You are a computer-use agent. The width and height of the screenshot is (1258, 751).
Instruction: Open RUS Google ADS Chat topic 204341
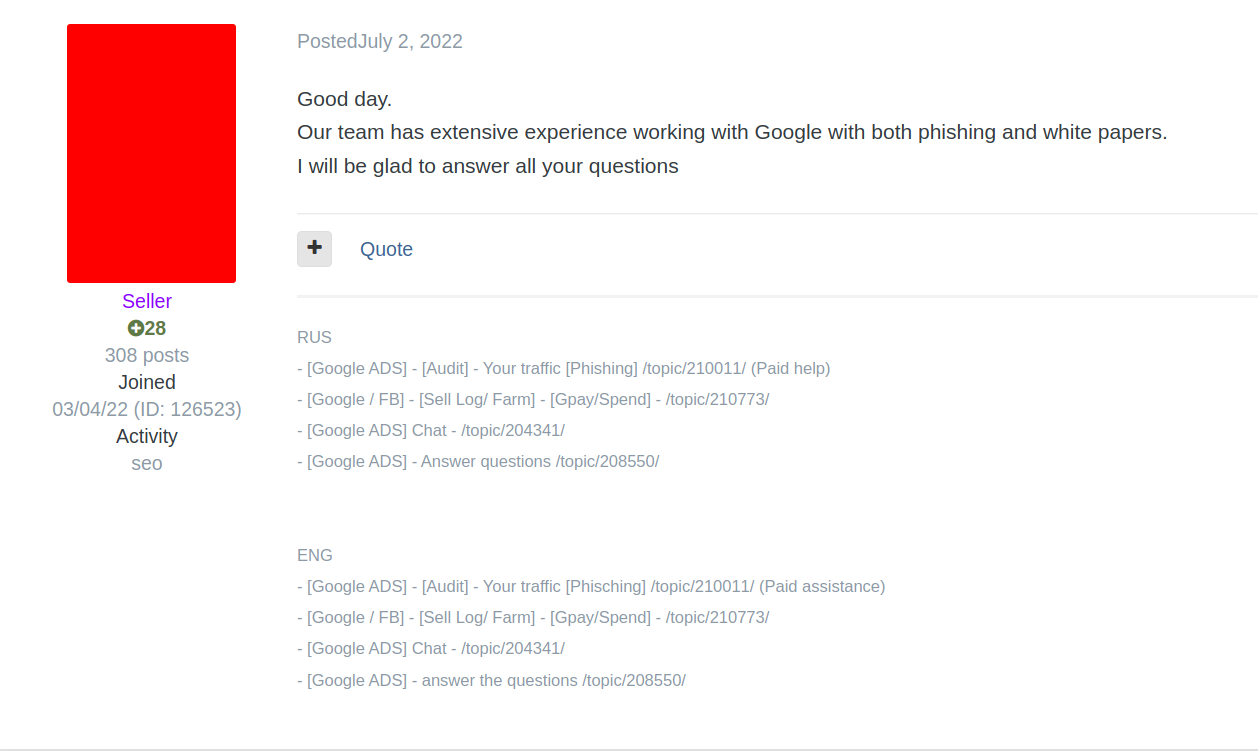[x=431, y=430]
